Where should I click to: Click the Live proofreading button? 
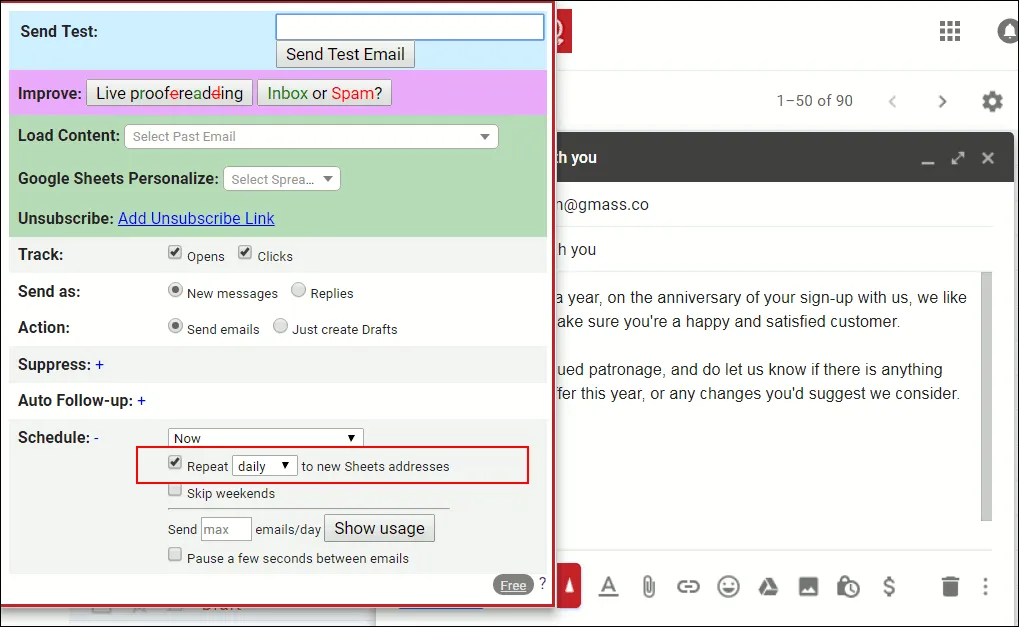point(169,93)
